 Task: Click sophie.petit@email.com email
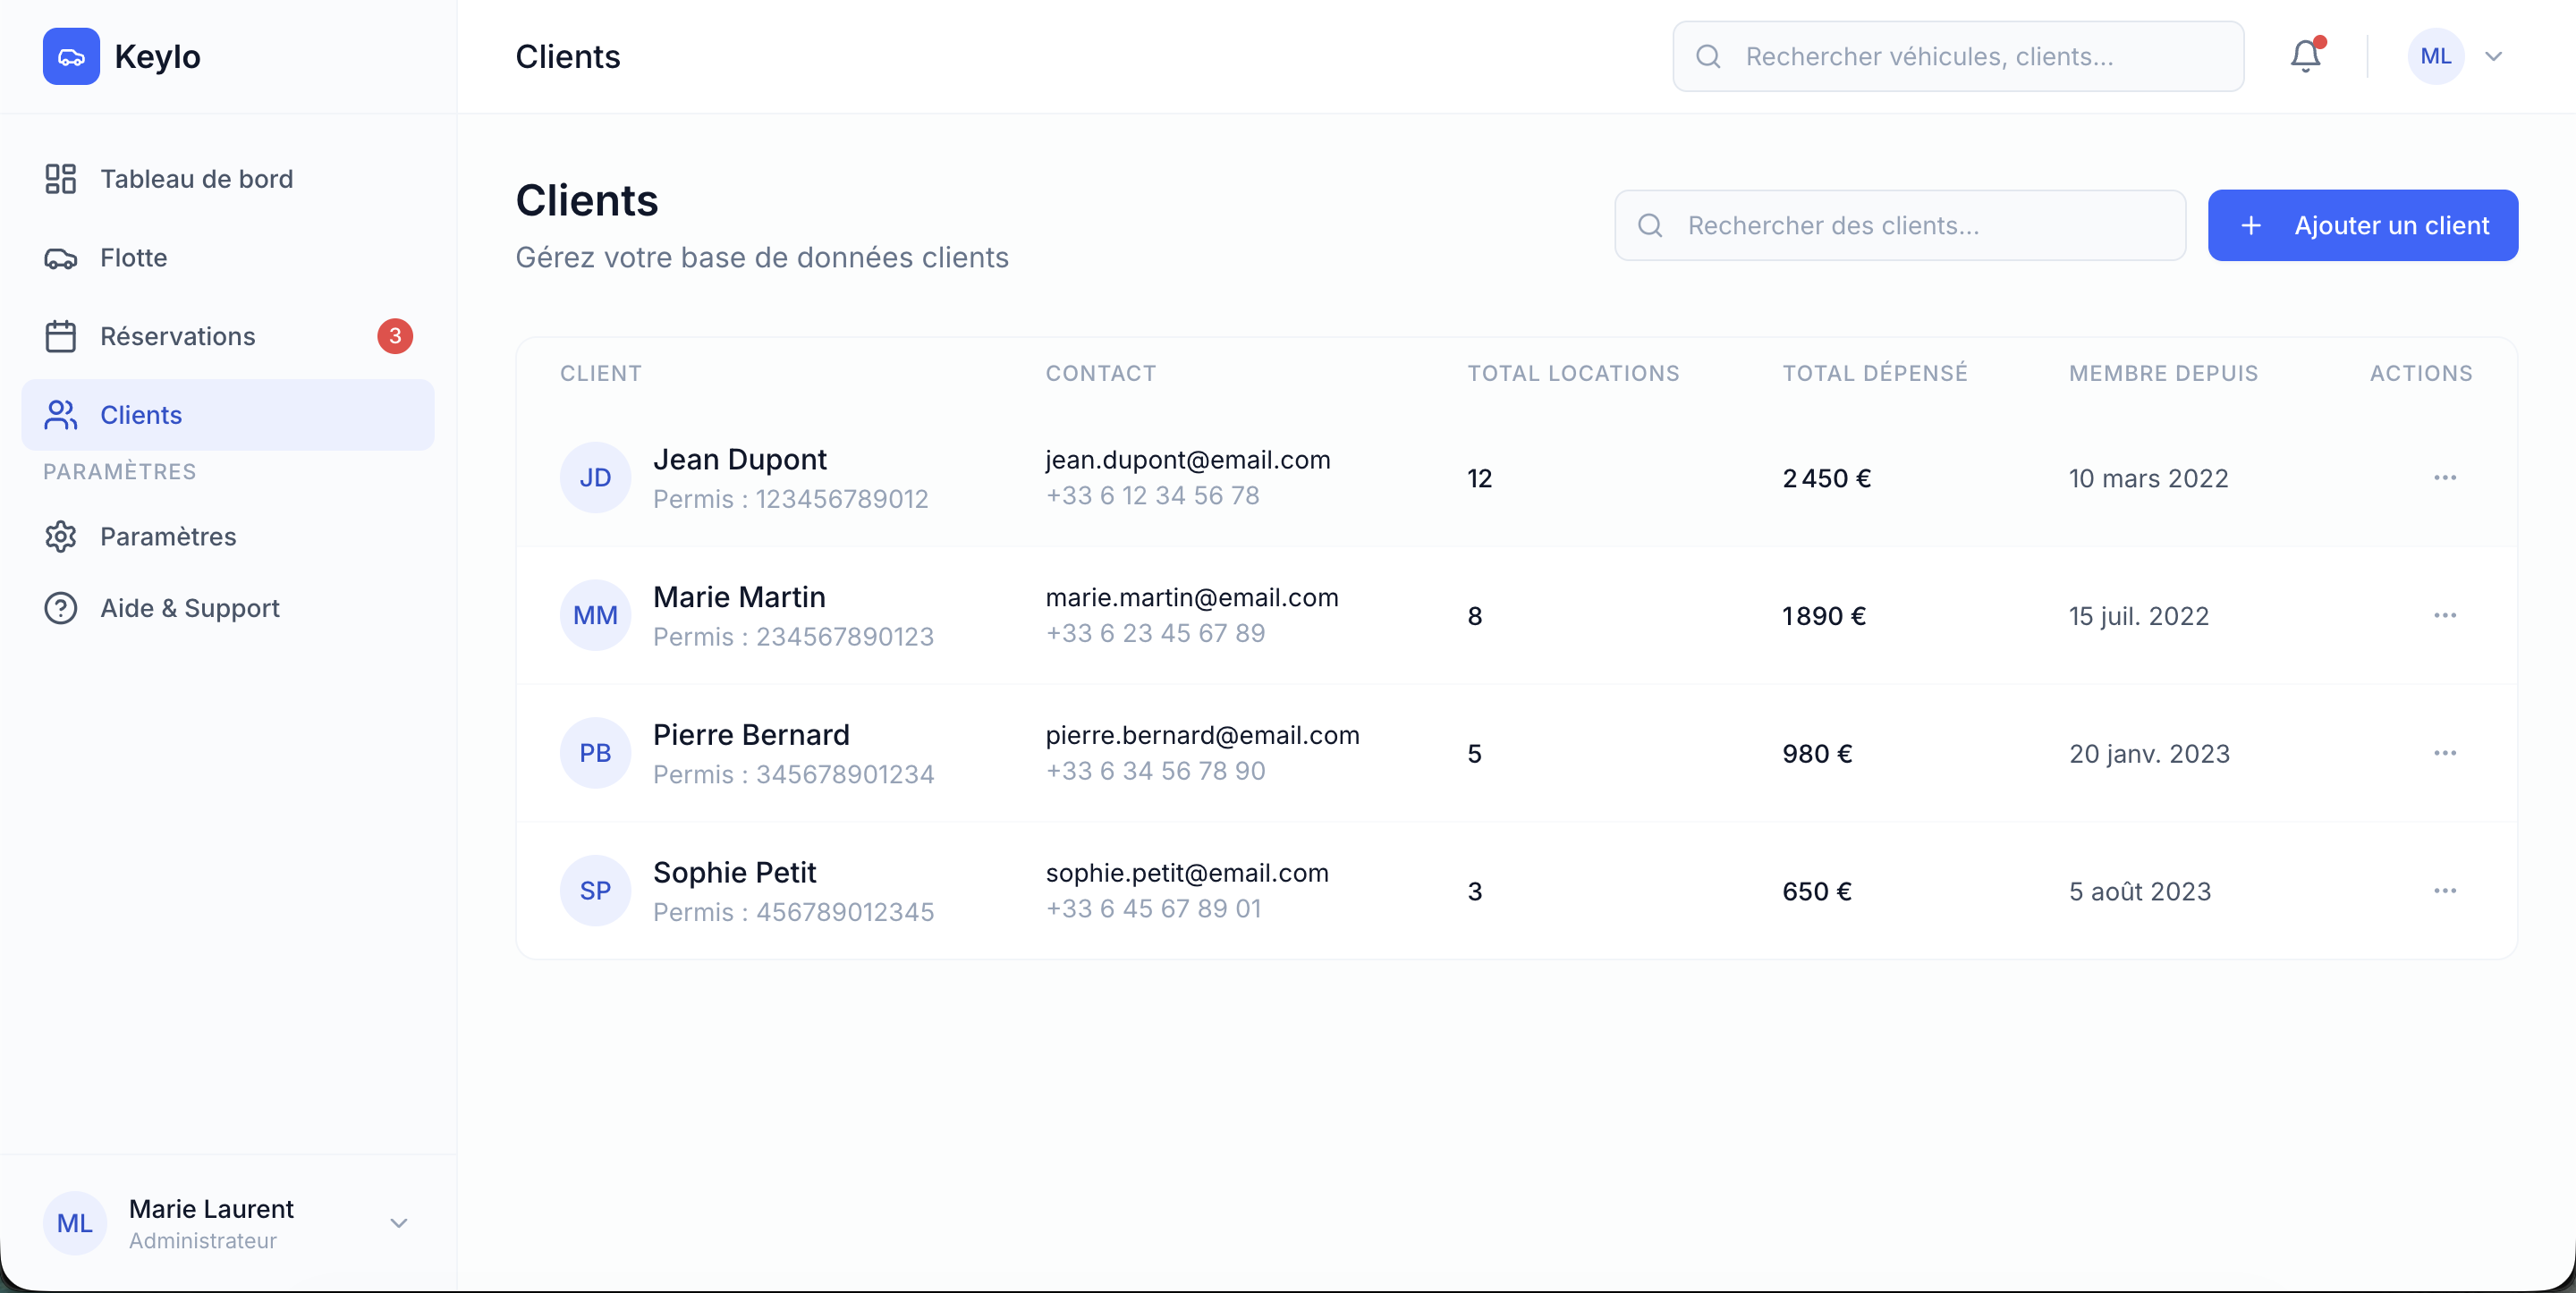click(1187, 873)
